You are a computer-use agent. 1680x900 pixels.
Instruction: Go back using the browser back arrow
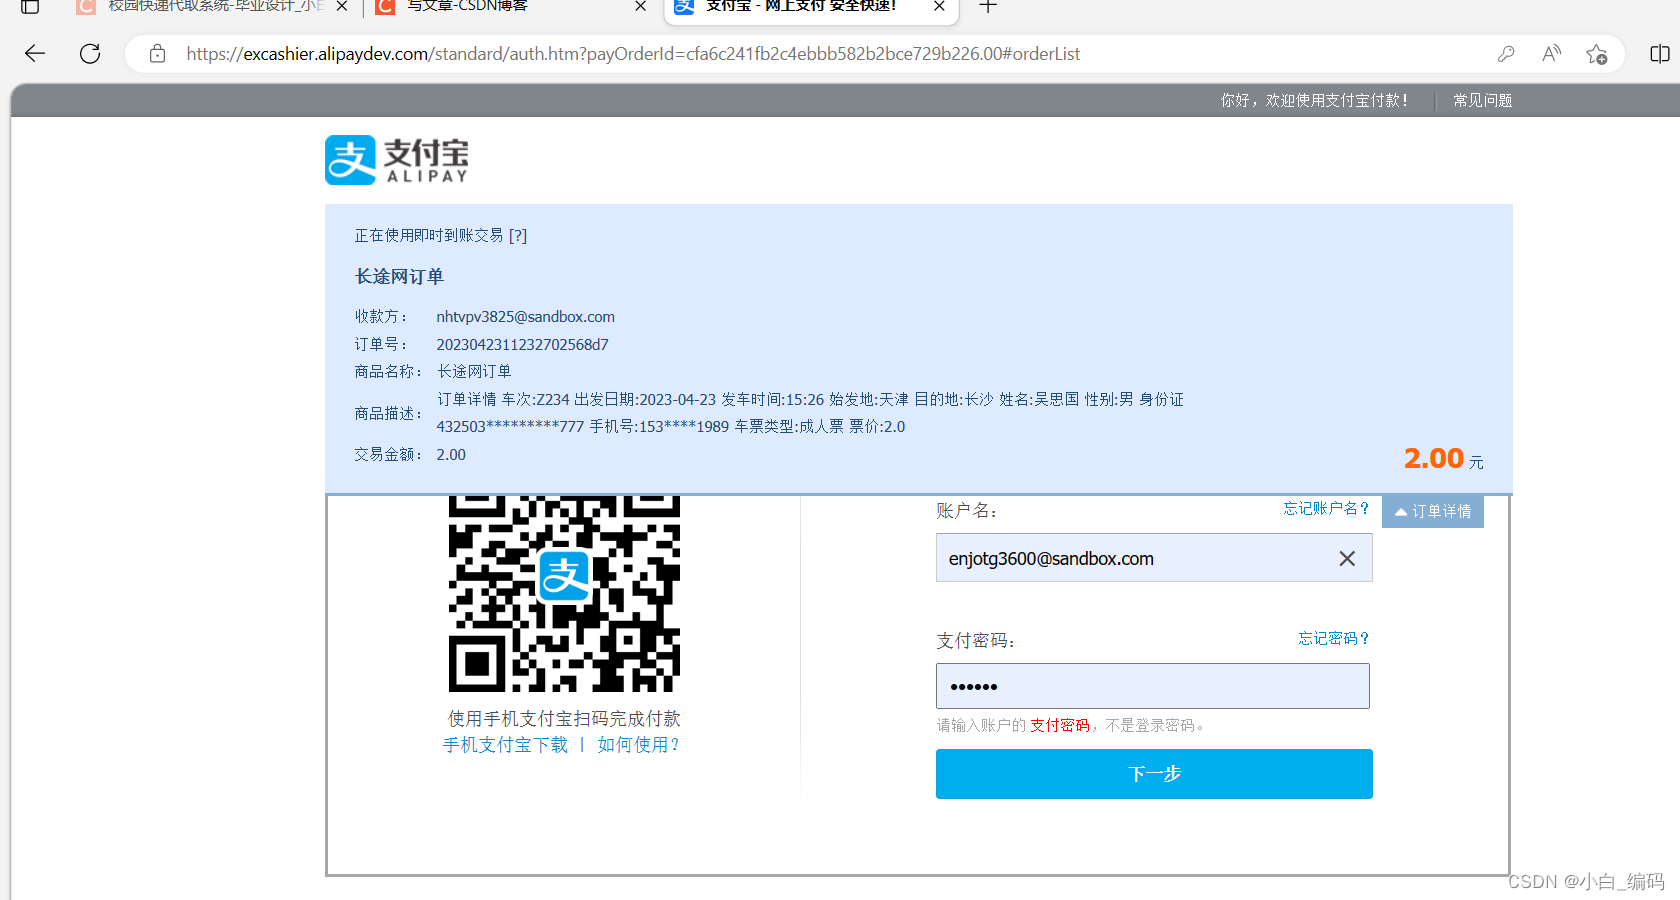tap(35, 54)
